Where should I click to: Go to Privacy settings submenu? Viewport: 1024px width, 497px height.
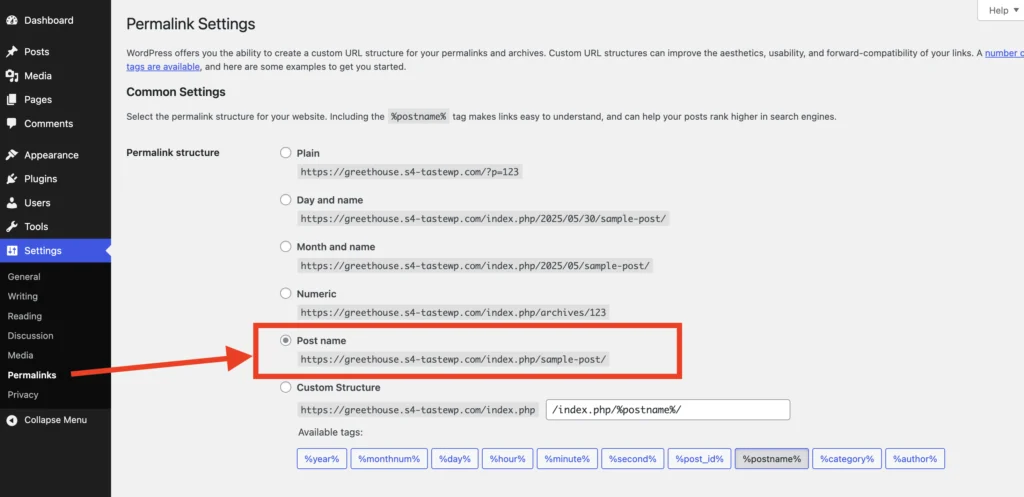[x=23, y=394]
